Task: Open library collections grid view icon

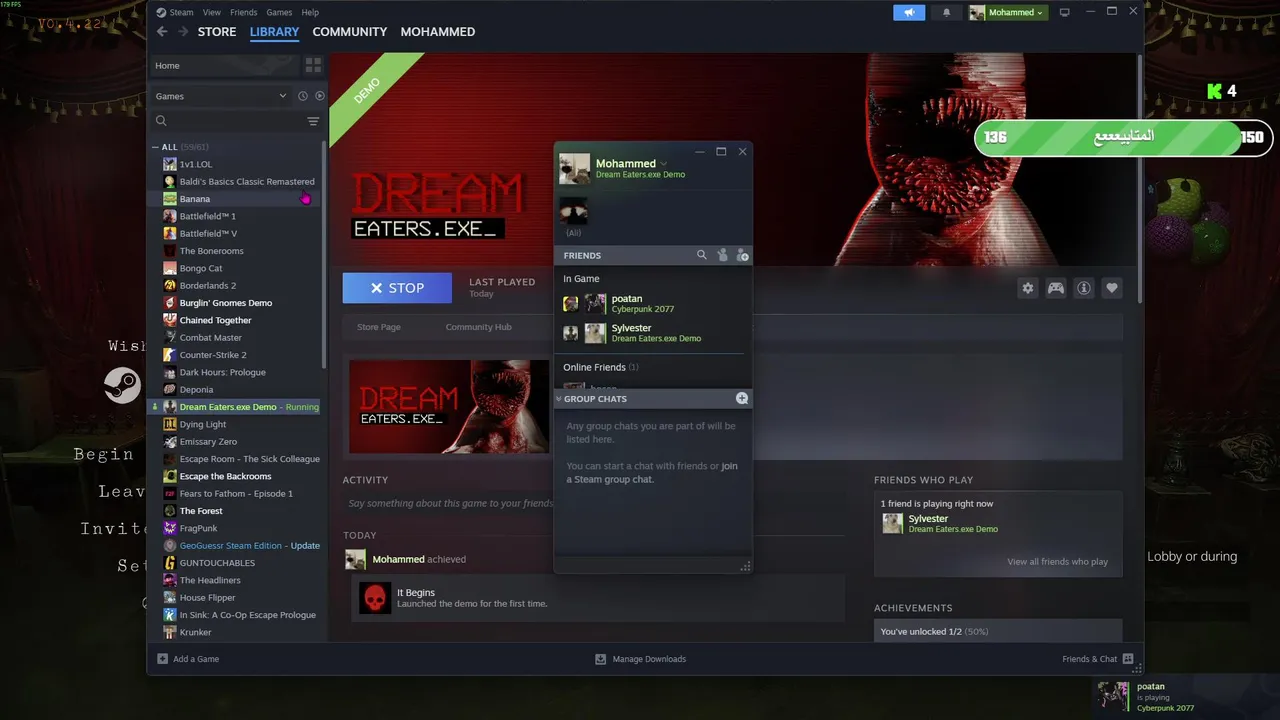Action: [x=313, y=65]
